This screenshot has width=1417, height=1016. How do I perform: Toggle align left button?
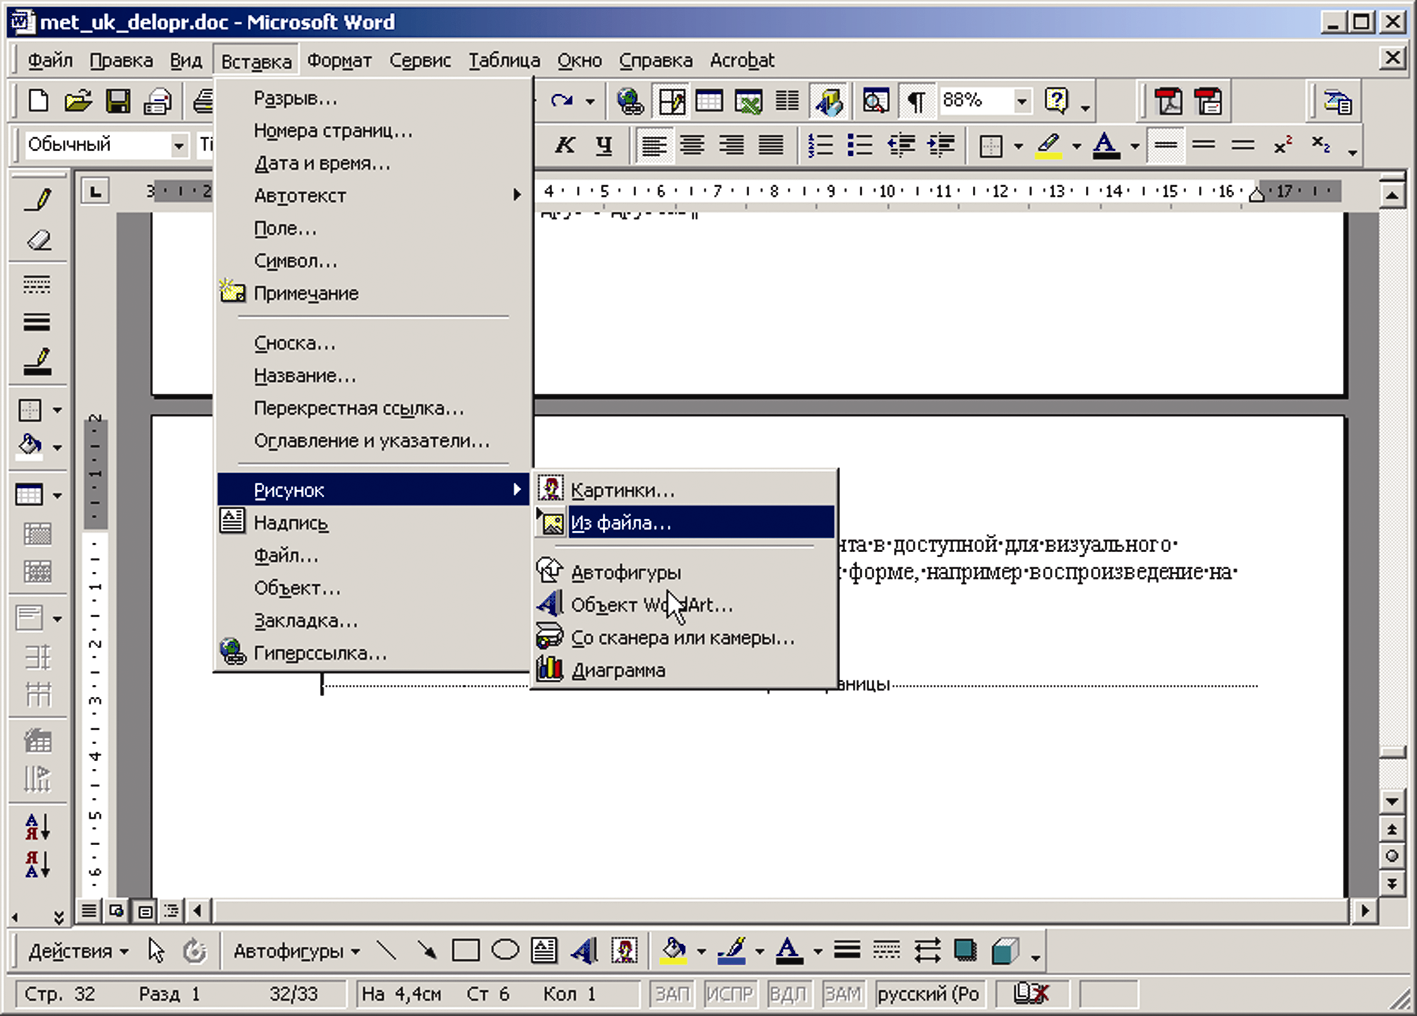pos(653,146)
